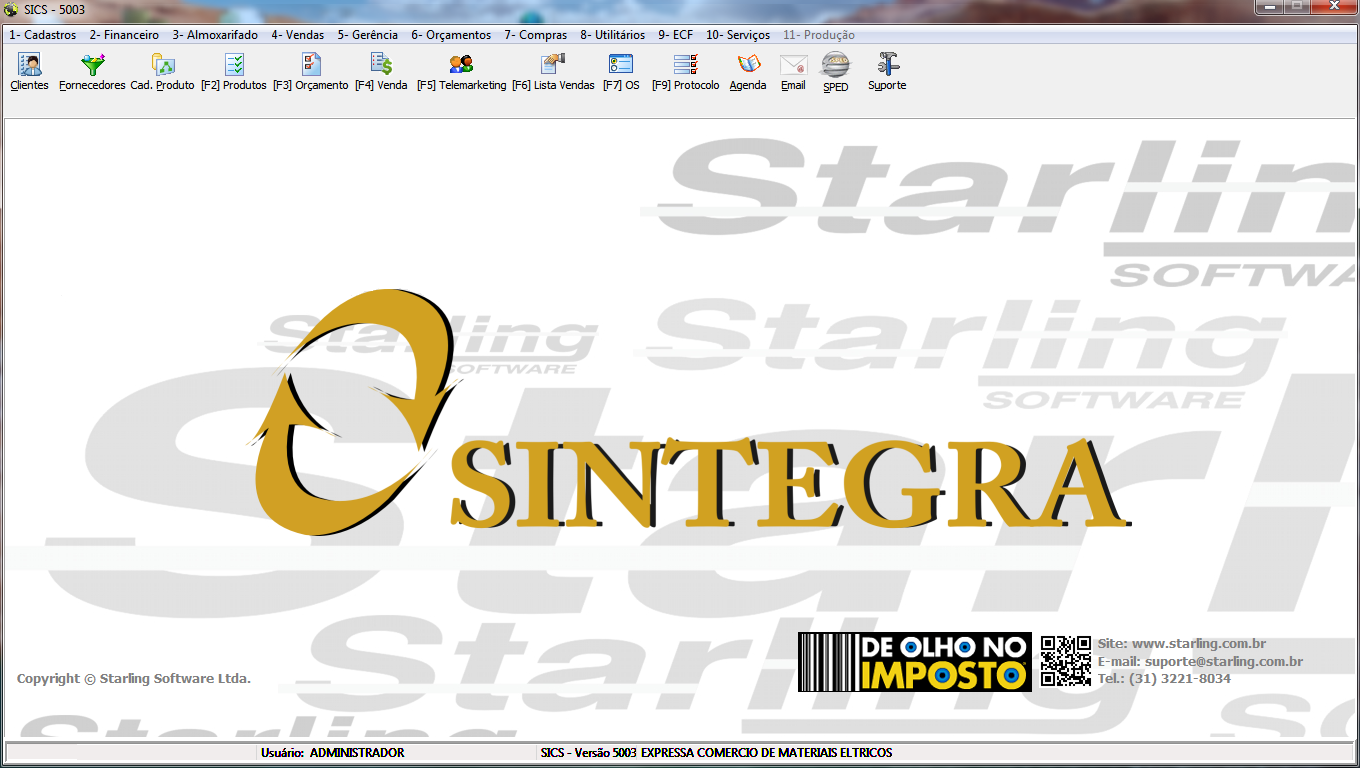This screenshot has height=768, width=1366.
Task: Click Usuário: ADMINISTRADOR in status bar
Action: pos(332,753)
